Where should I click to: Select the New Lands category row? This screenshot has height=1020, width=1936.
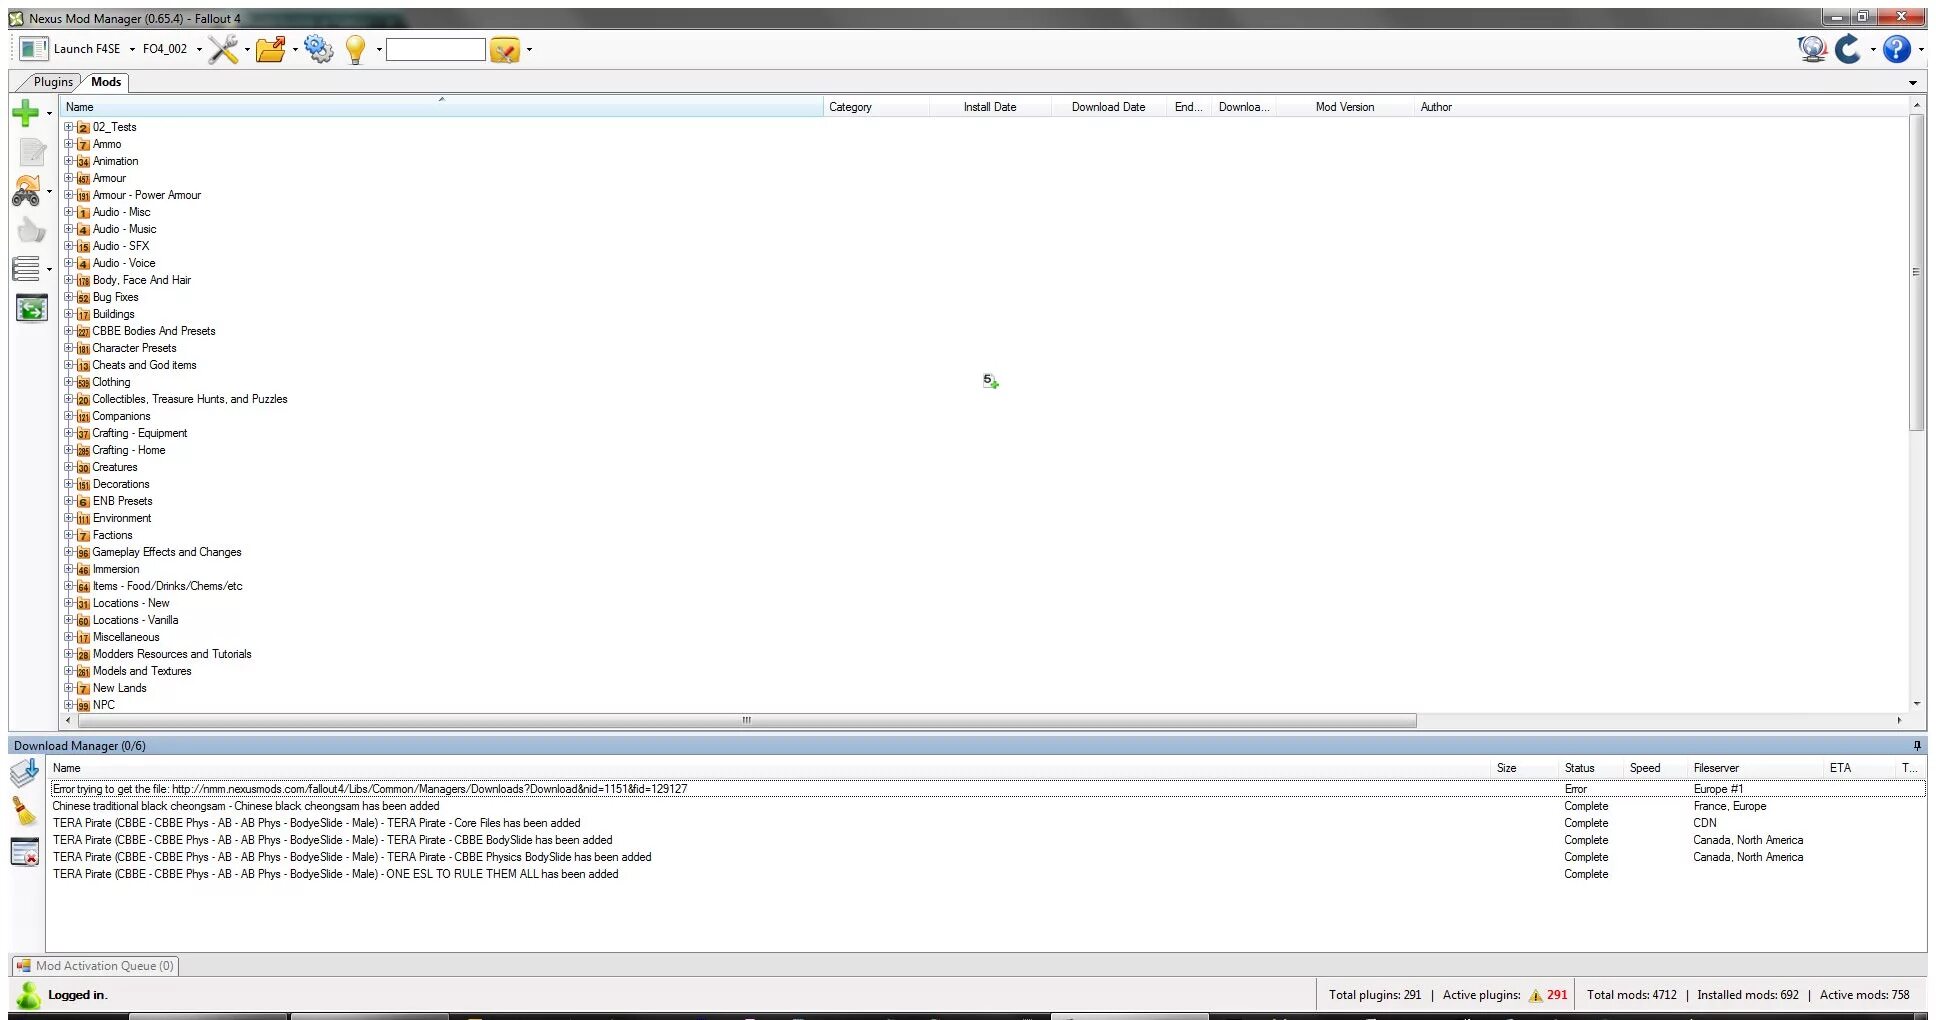pos(120,688)
